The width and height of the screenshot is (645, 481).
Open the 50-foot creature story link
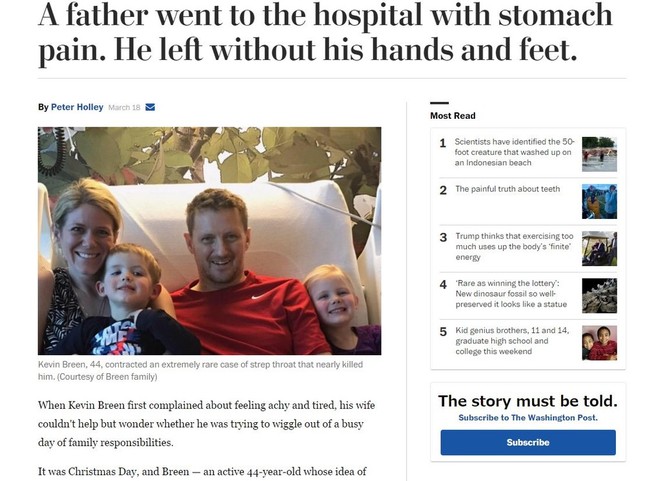[514, 152]
